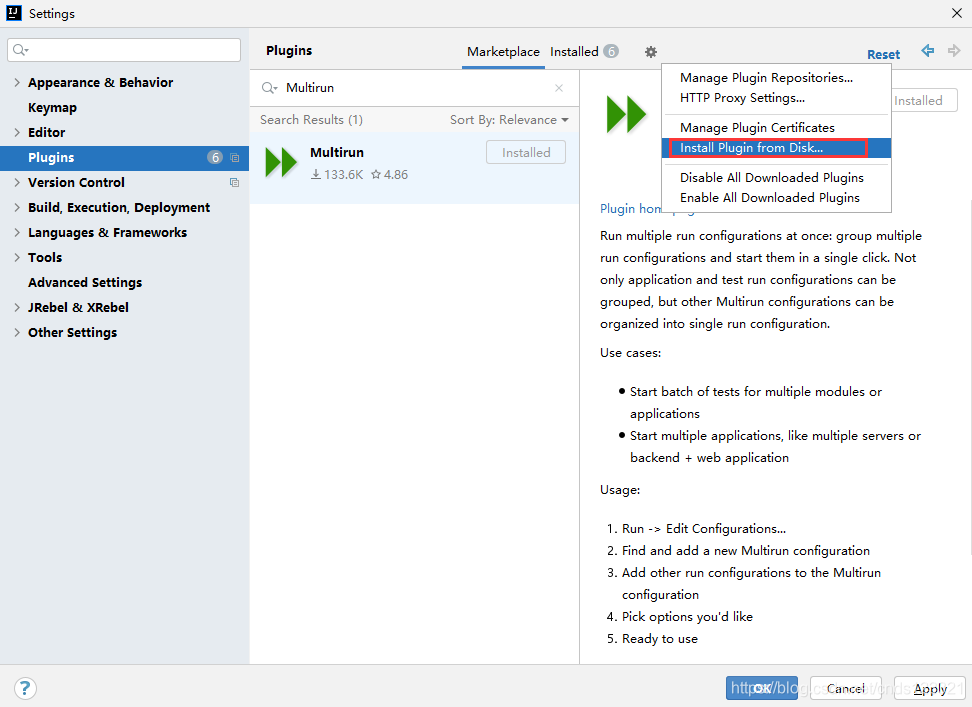Image resolution: width=972 pixels, height=707 pixels.
Task: Expand Build, Execution, Deployment section
Action: [x=17, y=208]
